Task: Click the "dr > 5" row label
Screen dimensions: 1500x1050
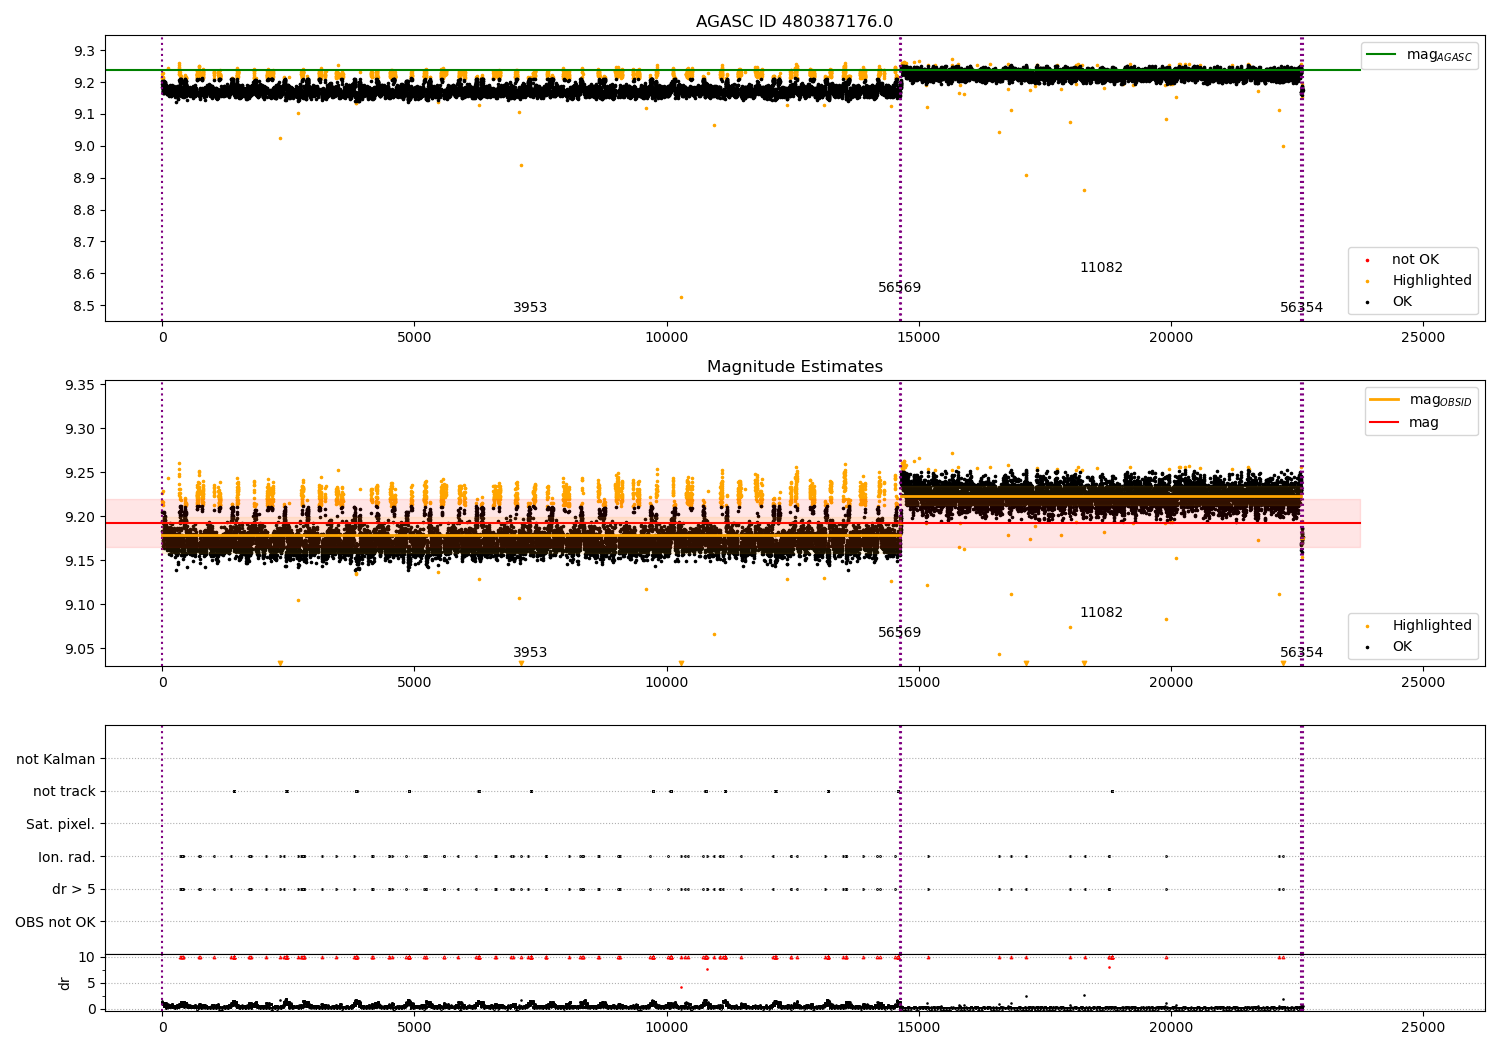Action: (x=74, y=890)
